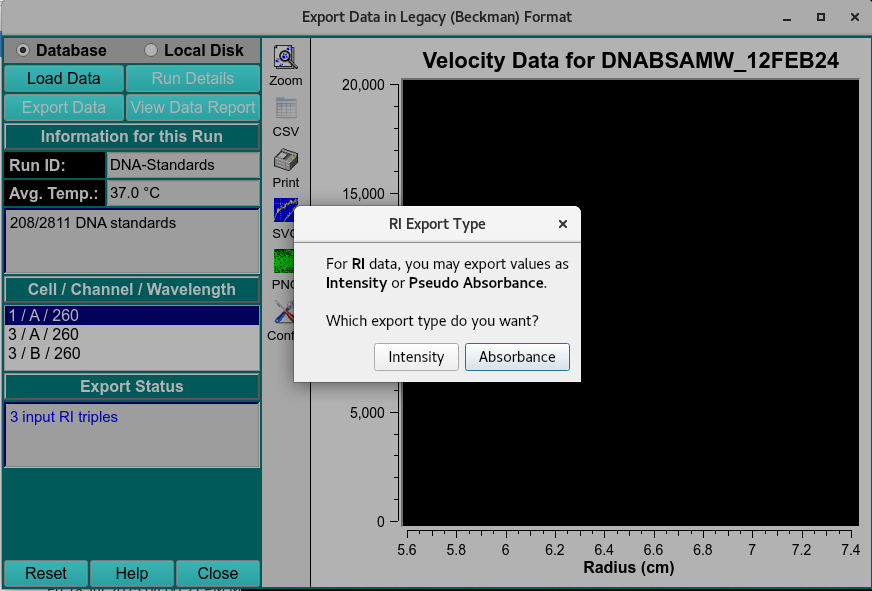Click the SVG export plot icon
The image size is (872, 591).
click(x=284, y=210)
